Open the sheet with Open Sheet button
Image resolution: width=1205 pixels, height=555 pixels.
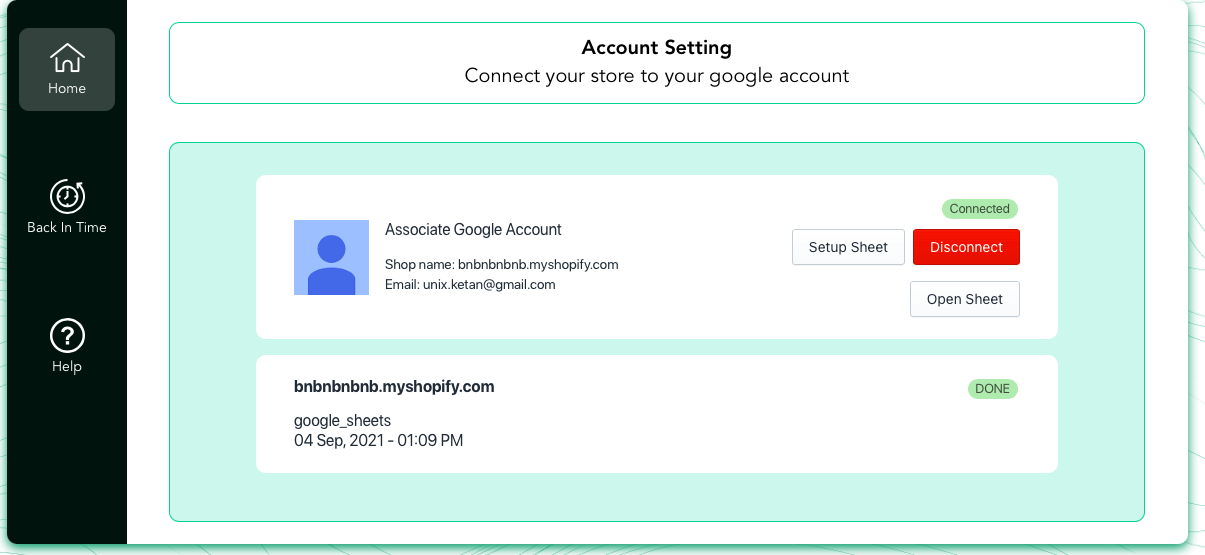pos(964,299)
